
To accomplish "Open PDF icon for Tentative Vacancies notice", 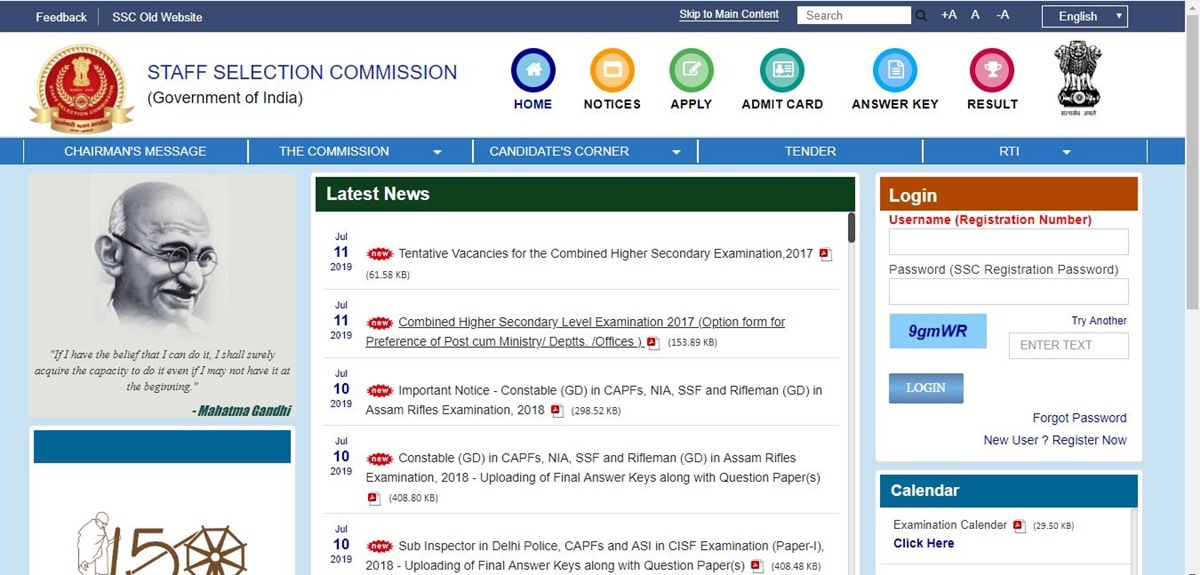I will (825, 255).
